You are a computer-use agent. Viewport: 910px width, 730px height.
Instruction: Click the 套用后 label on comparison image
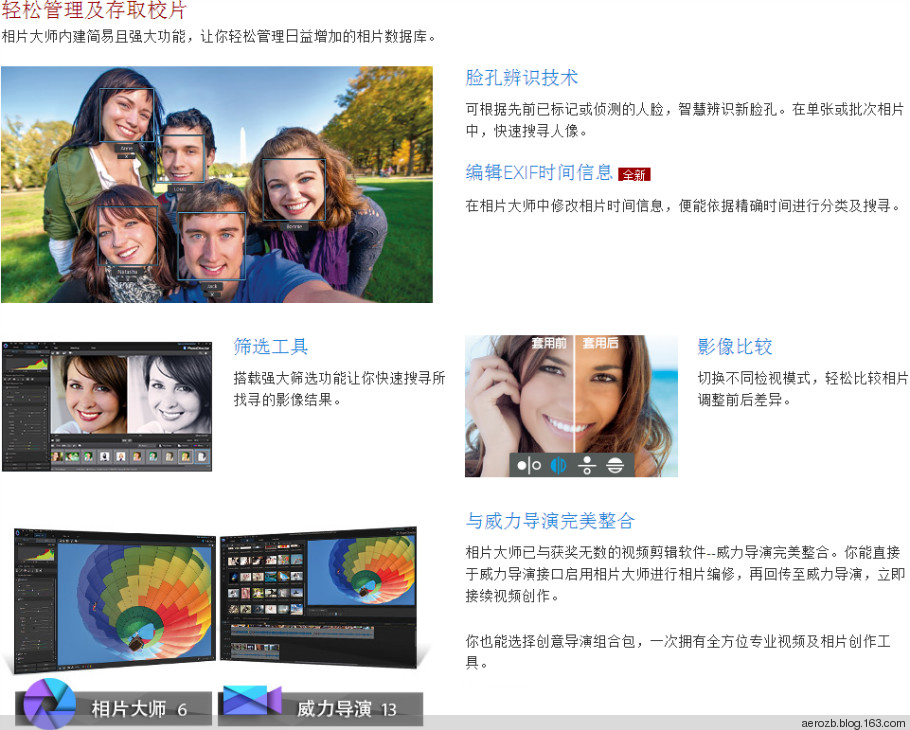coord(600,343)
